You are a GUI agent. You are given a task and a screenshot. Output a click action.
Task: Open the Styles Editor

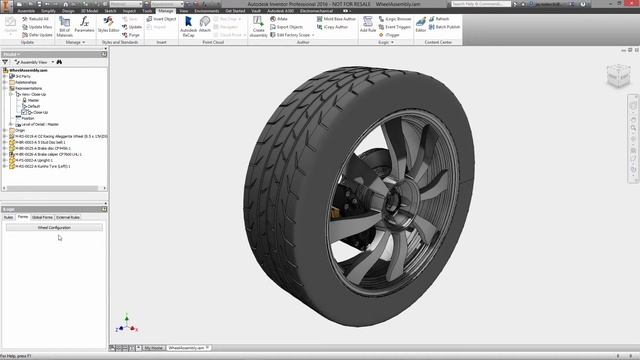click(x=109, y=25)
